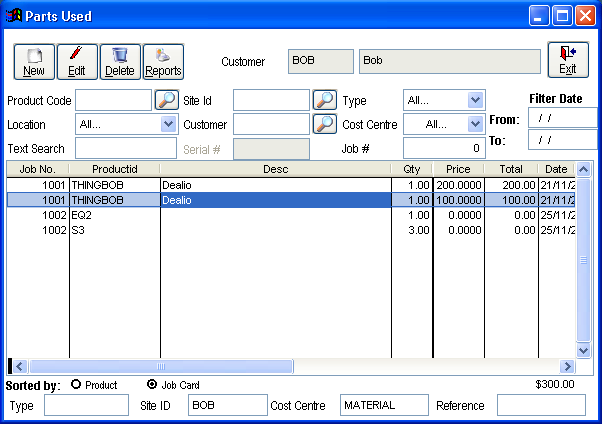602x424 pixels.
Task: Select the Job Card sort option
Action: click(152, 385)
